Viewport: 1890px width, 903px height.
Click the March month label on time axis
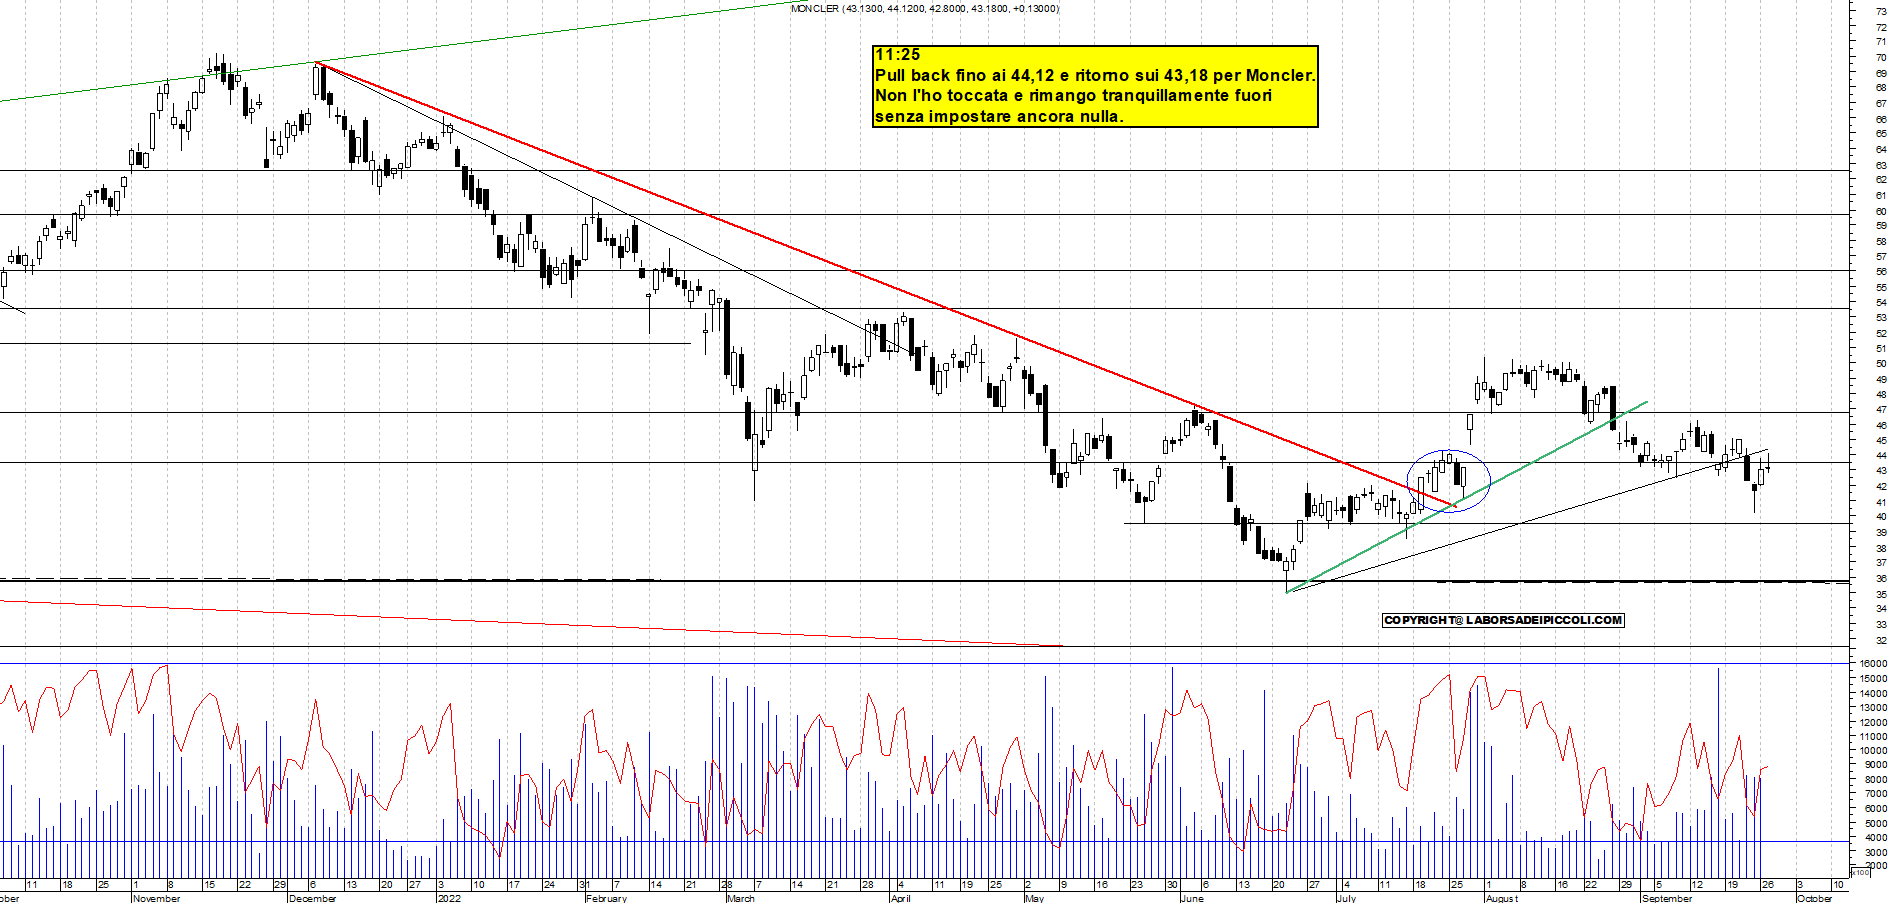741,898
